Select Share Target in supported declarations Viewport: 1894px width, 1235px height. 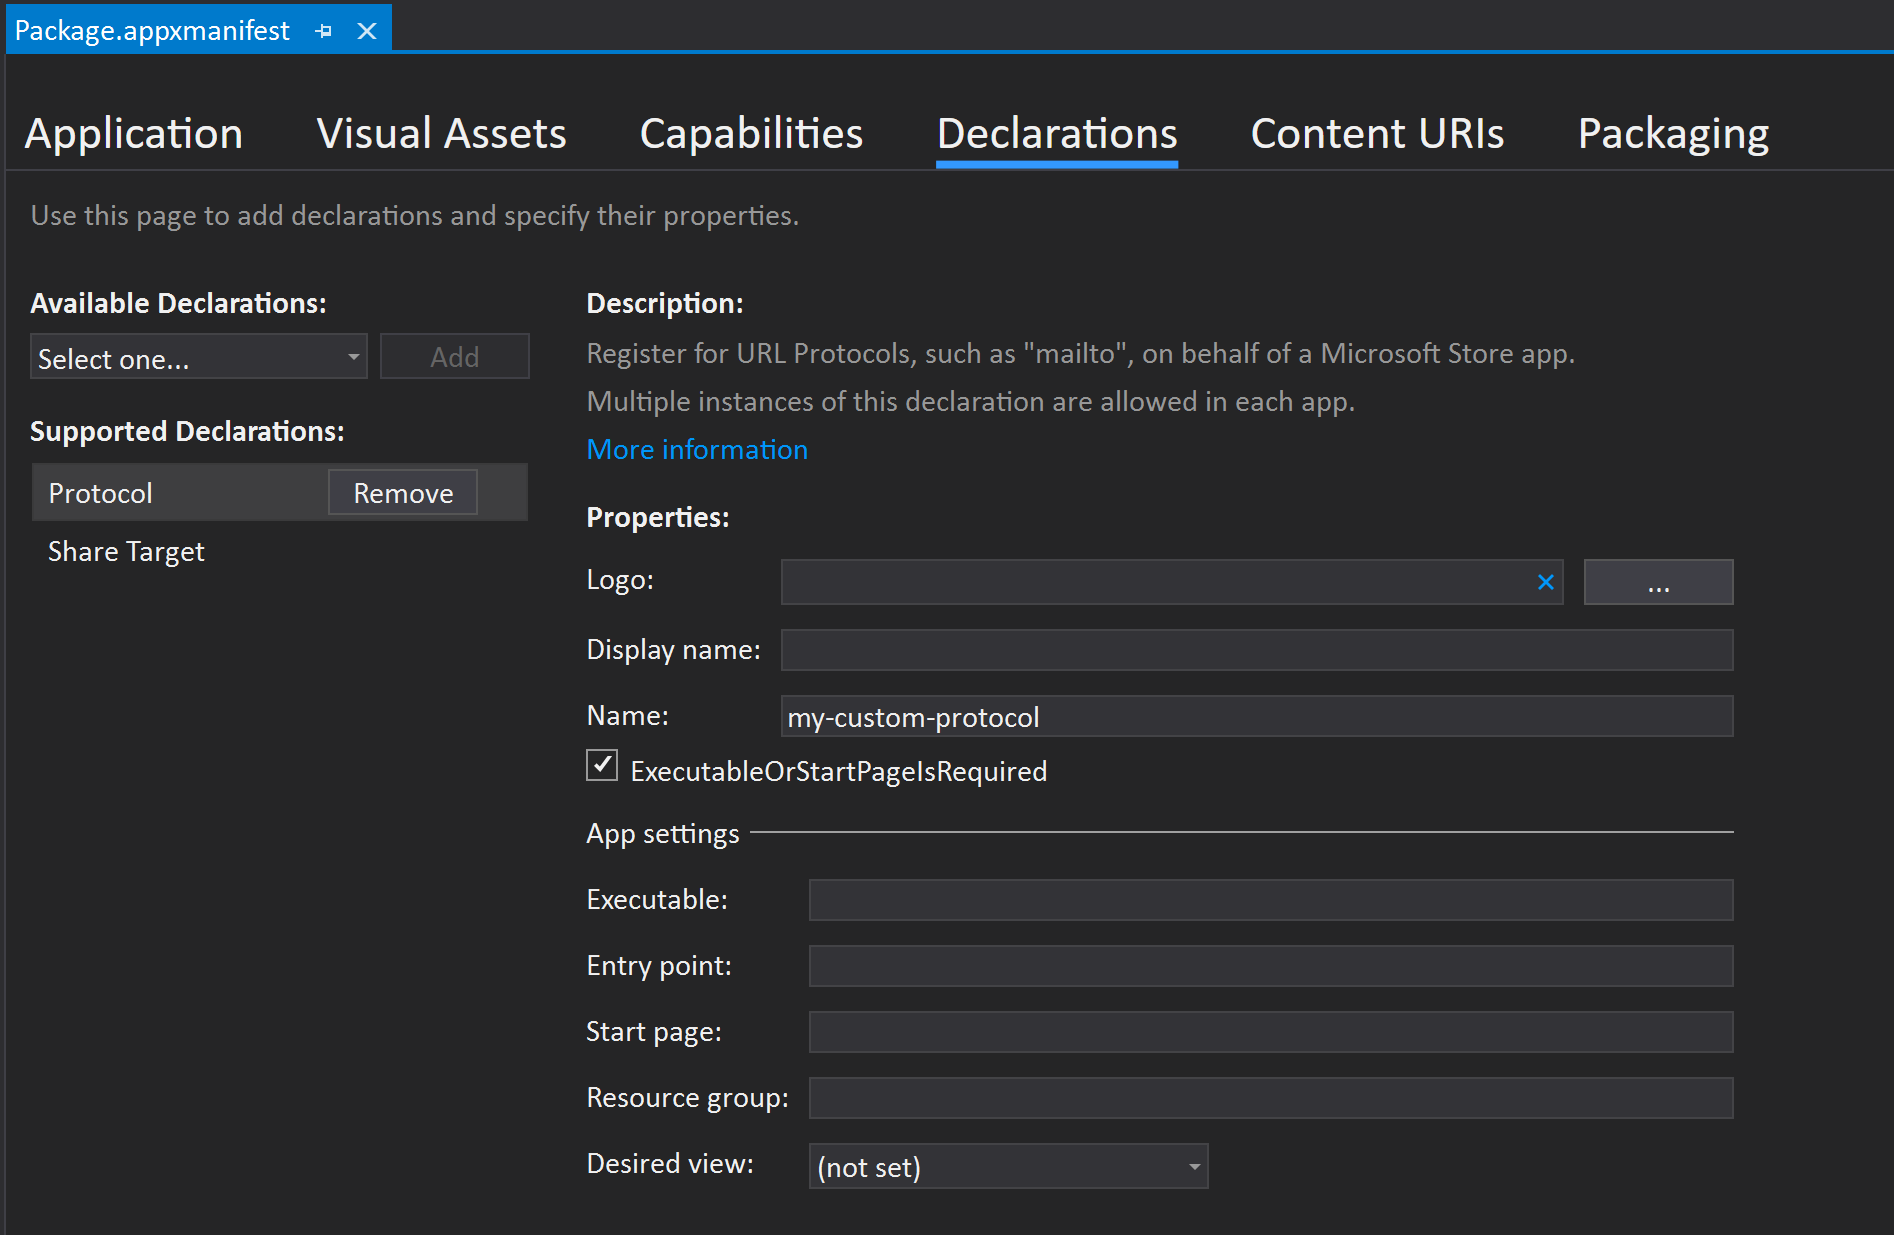126,552
